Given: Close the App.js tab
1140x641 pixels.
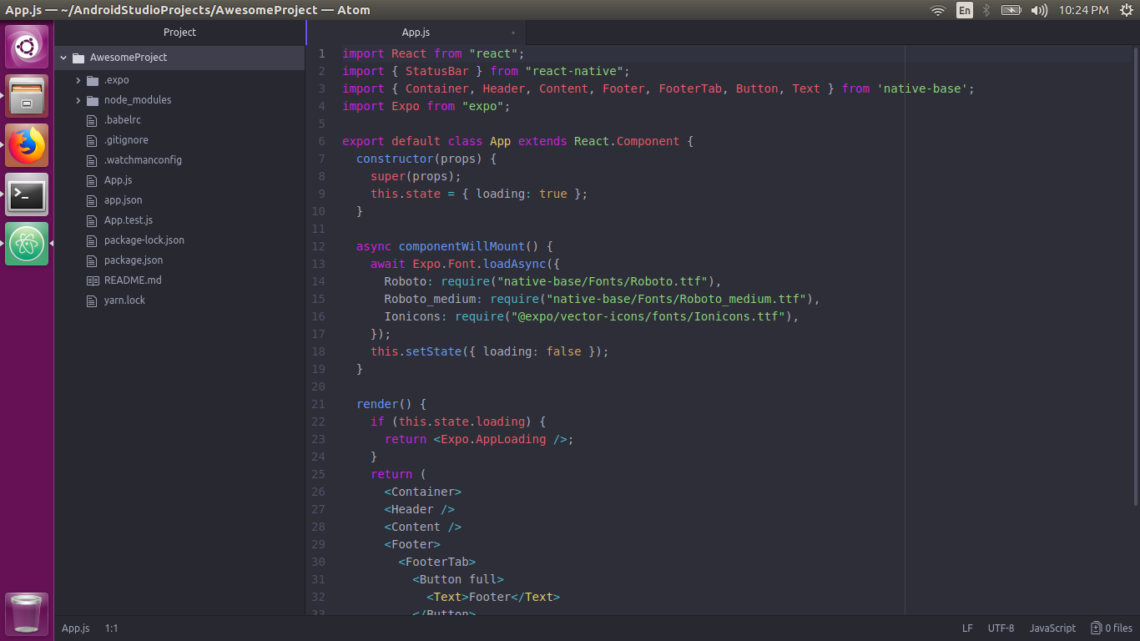Looking at the screenshot, I should click(x=513, y=32).
